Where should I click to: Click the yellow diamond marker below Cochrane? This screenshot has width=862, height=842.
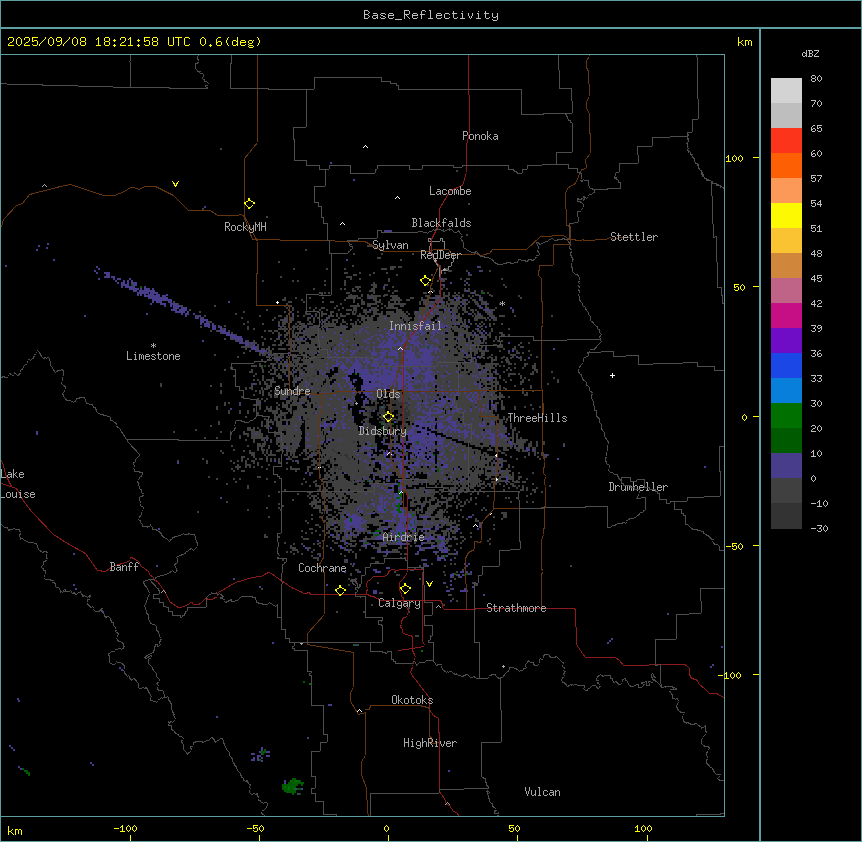(340, 590)
